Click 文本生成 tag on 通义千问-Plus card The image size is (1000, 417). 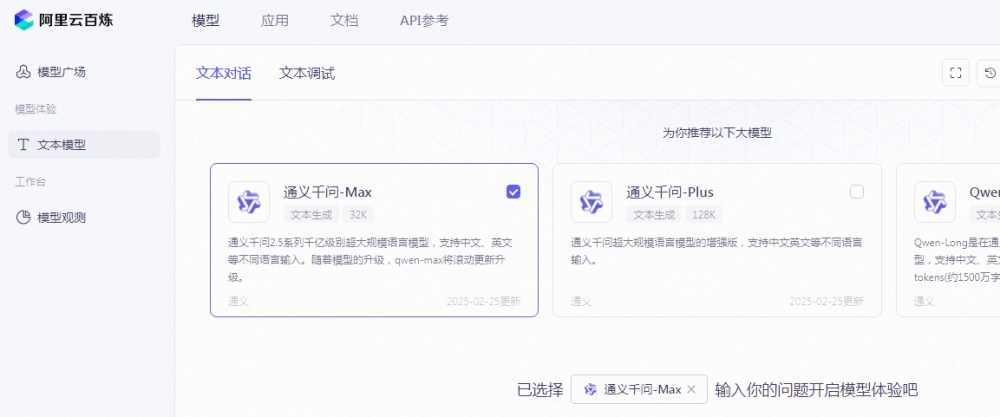coord(654,214)
